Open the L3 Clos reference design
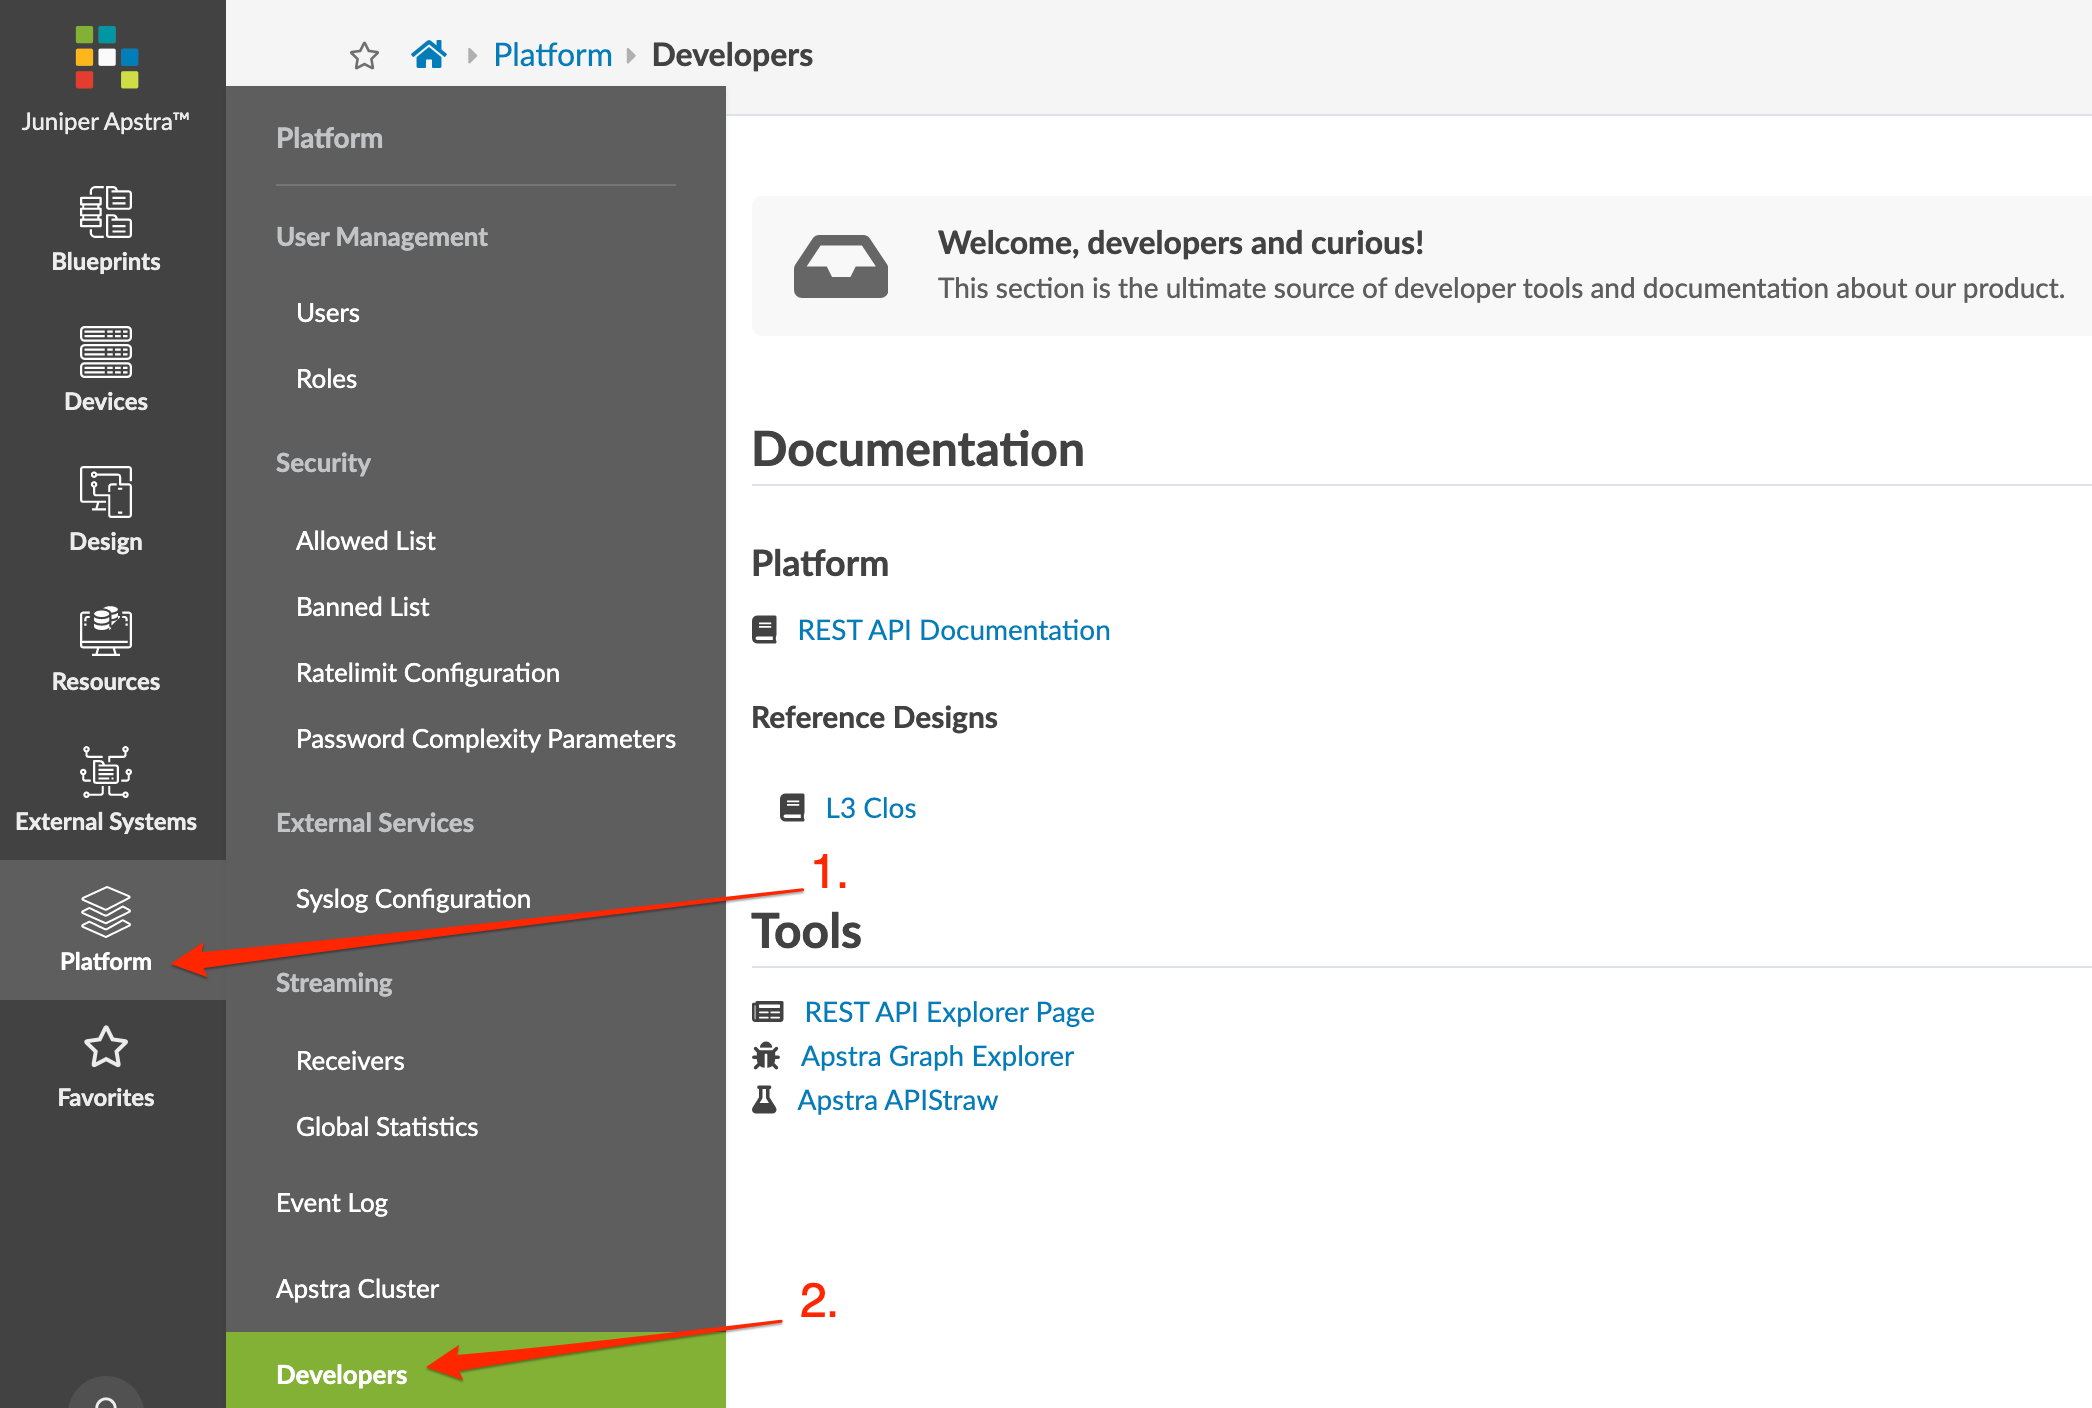Image resolution: width=2092 pixels, height=1408 pixels. 870,808
